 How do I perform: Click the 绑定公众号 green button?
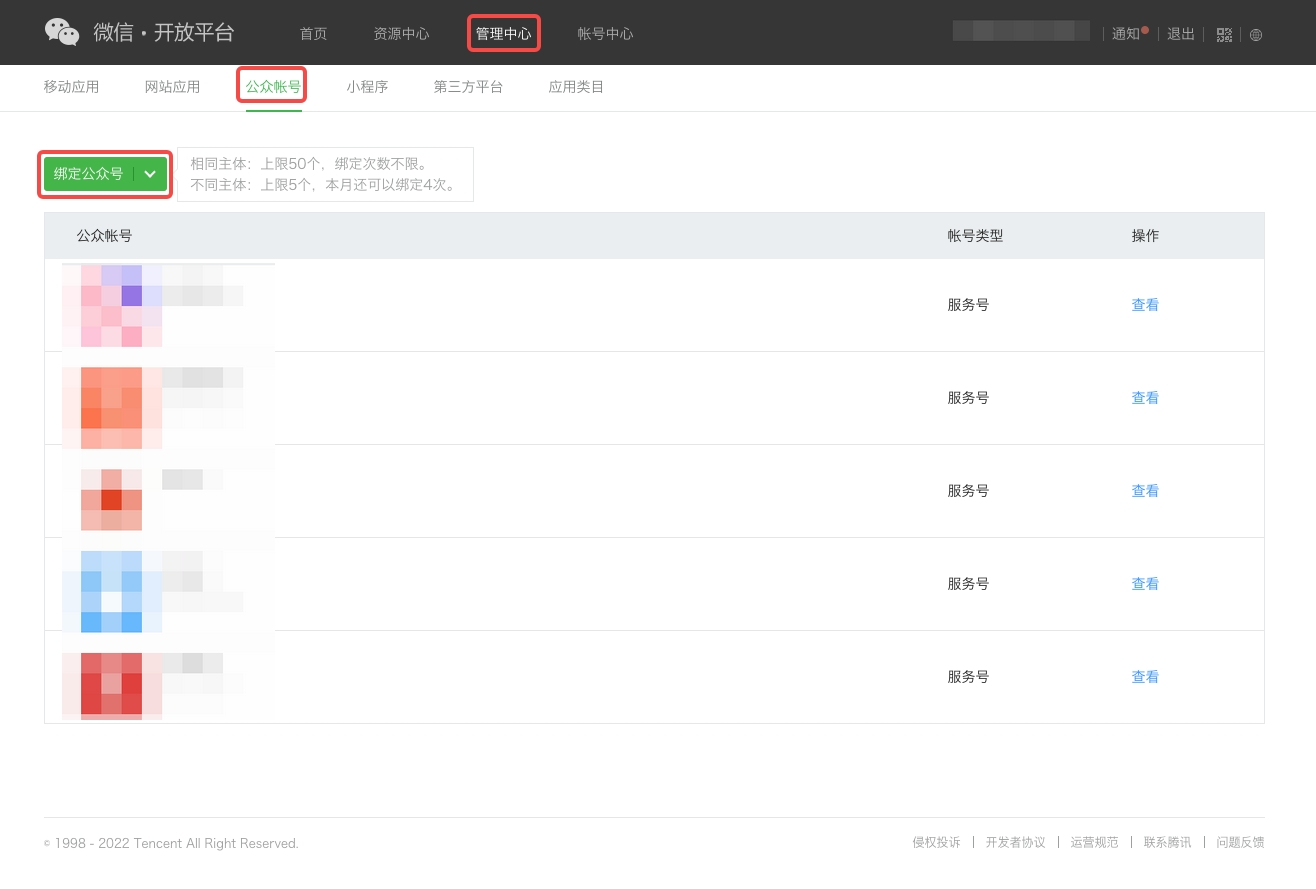click(x=89, y=174)
